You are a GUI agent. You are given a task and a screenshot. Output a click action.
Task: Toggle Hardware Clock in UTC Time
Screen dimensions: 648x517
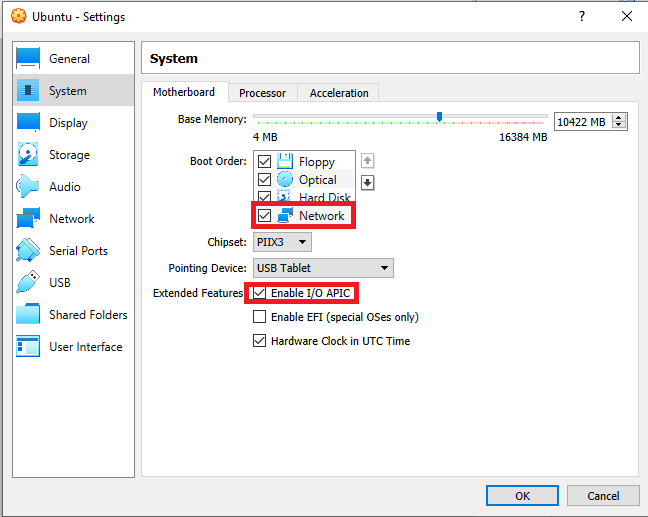(259, 341)
